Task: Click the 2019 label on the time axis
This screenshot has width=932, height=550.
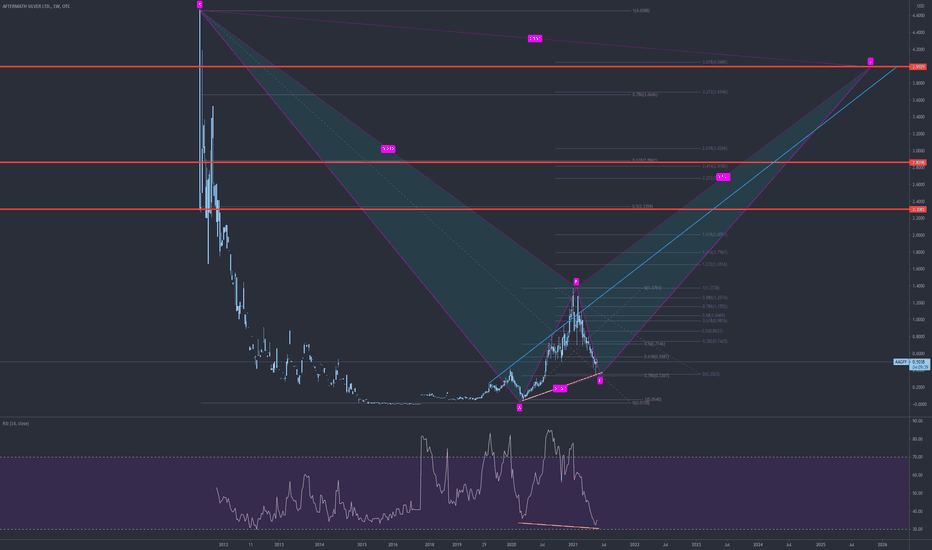Action: pos(456,545)
